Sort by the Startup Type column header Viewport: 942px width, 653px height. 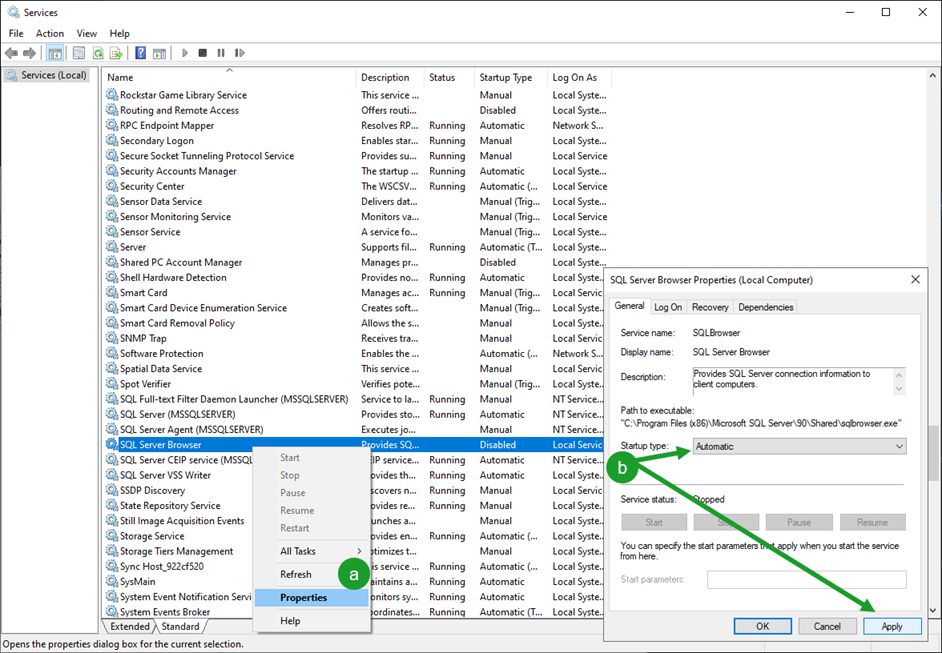tap(511, 77)
